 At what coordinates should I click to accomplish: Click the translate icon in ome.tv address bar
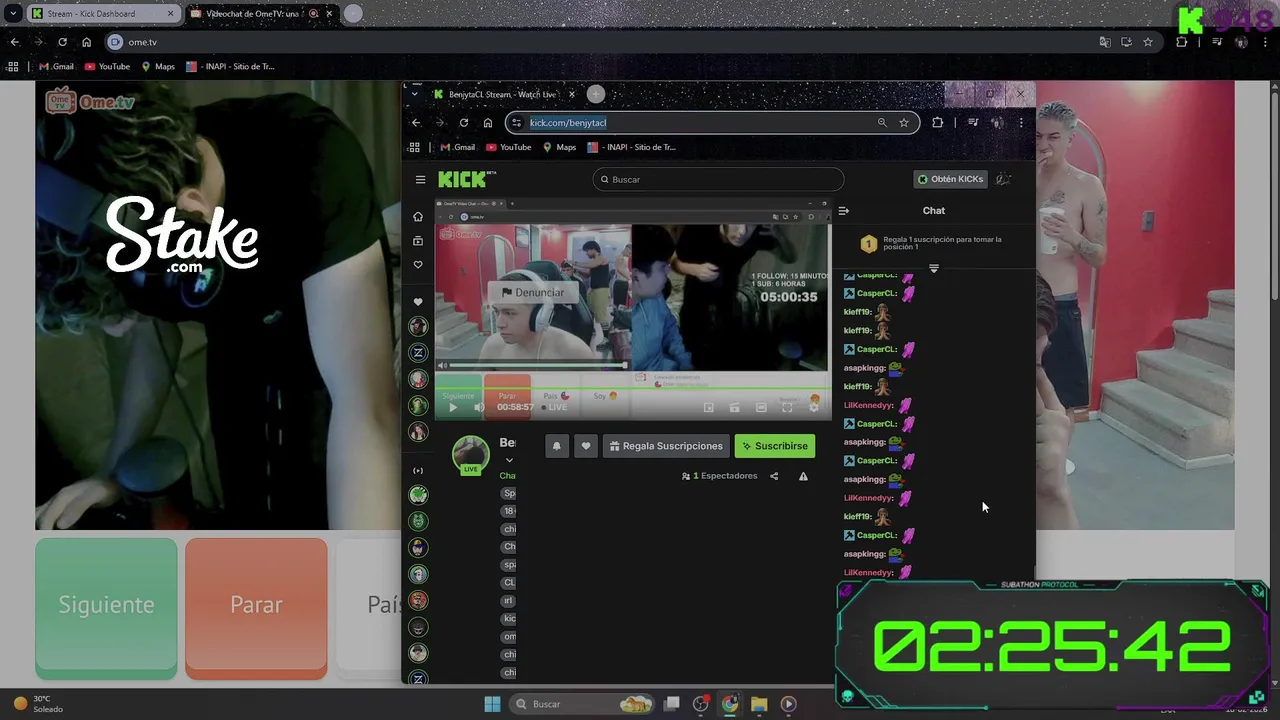pyautogui.click(x=1105, y=42)
